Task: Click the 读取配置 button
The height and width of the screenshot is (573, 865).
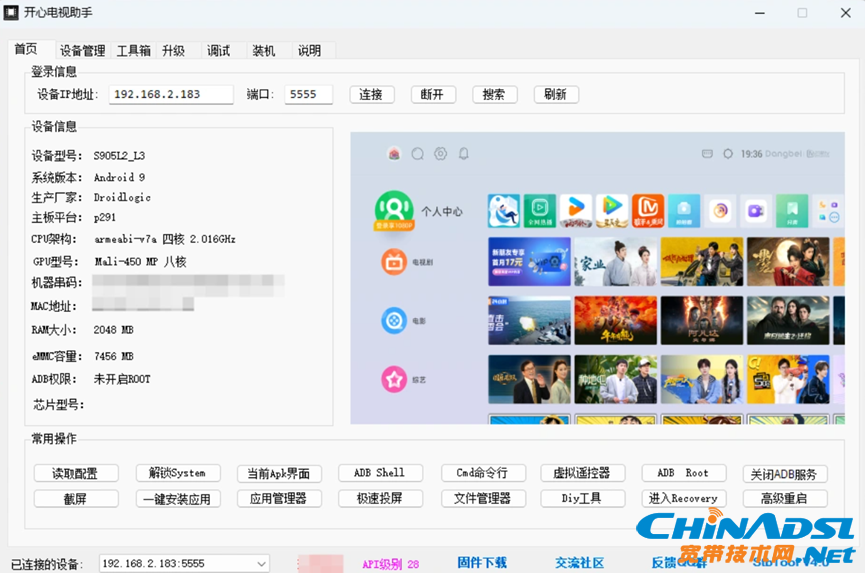Action: 76,473
